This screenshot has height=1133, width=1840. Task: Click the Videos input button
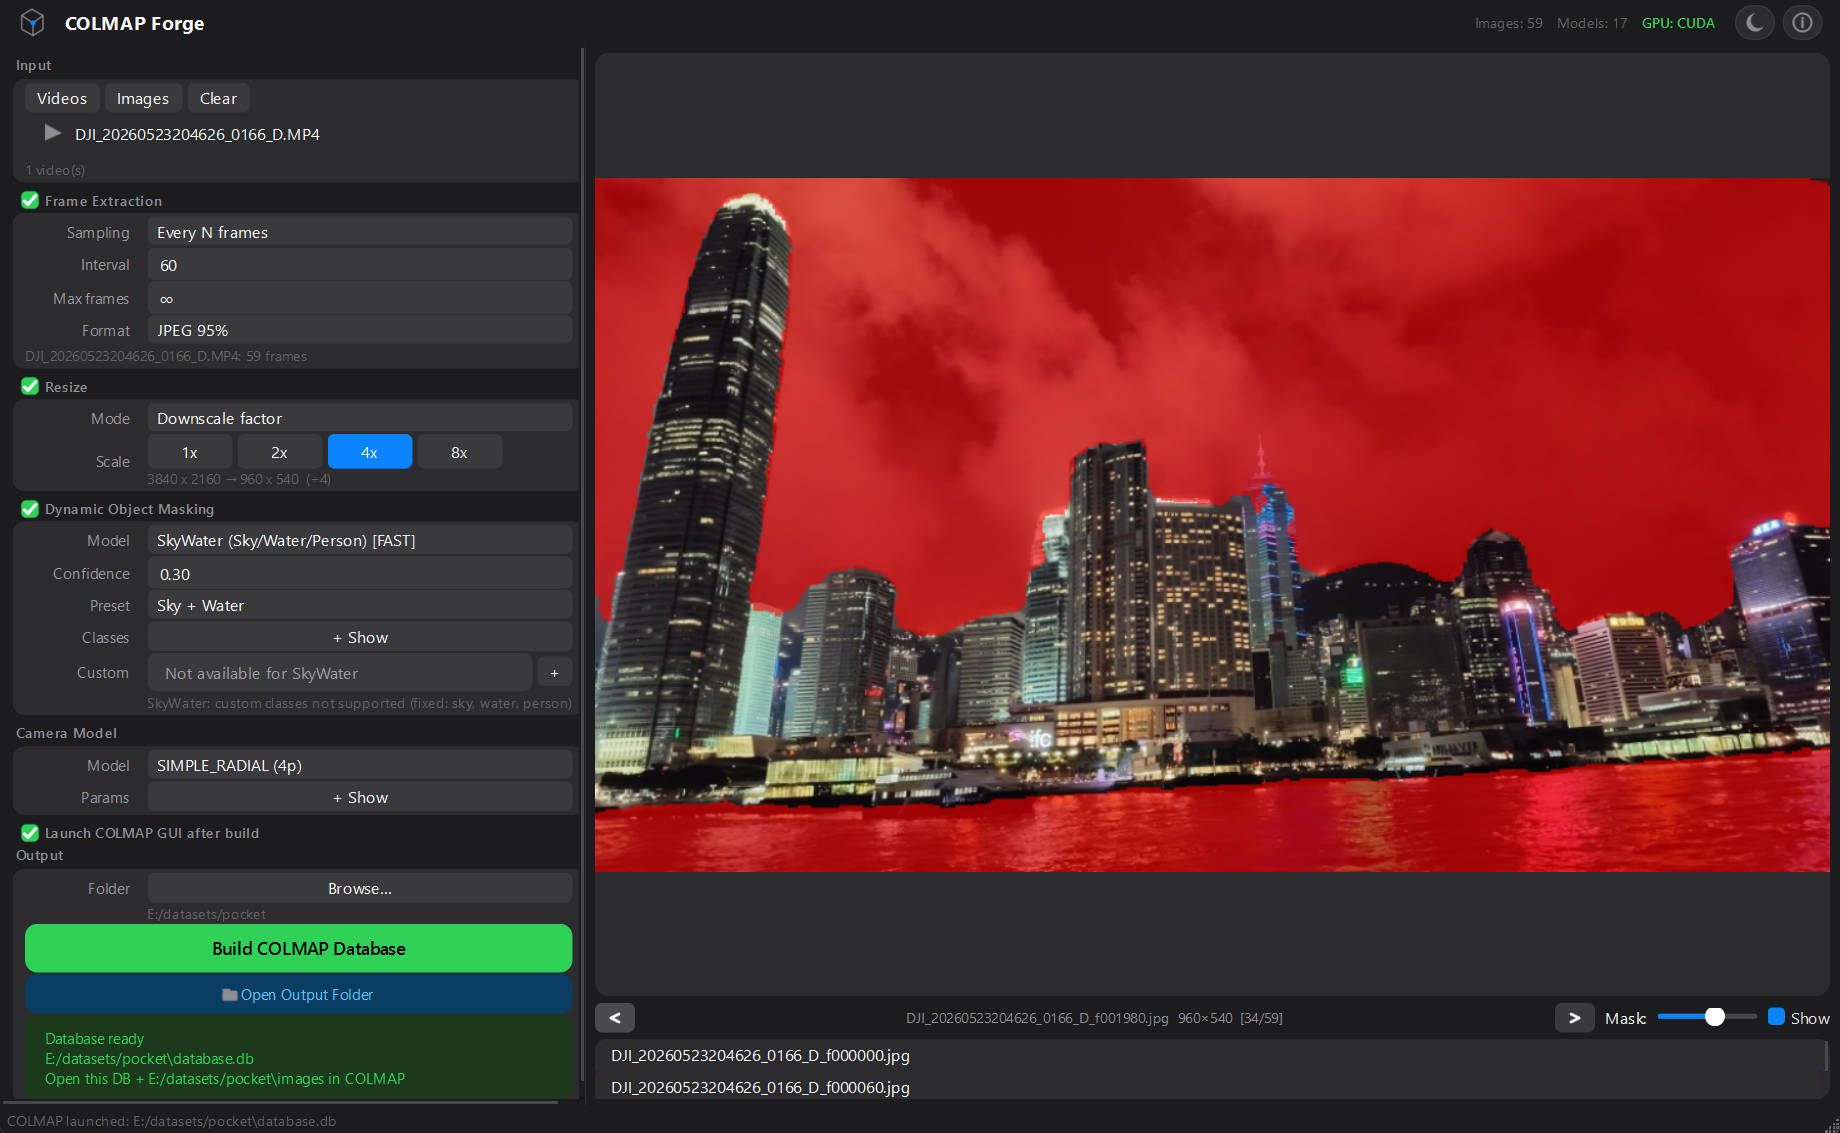(62, 98)
